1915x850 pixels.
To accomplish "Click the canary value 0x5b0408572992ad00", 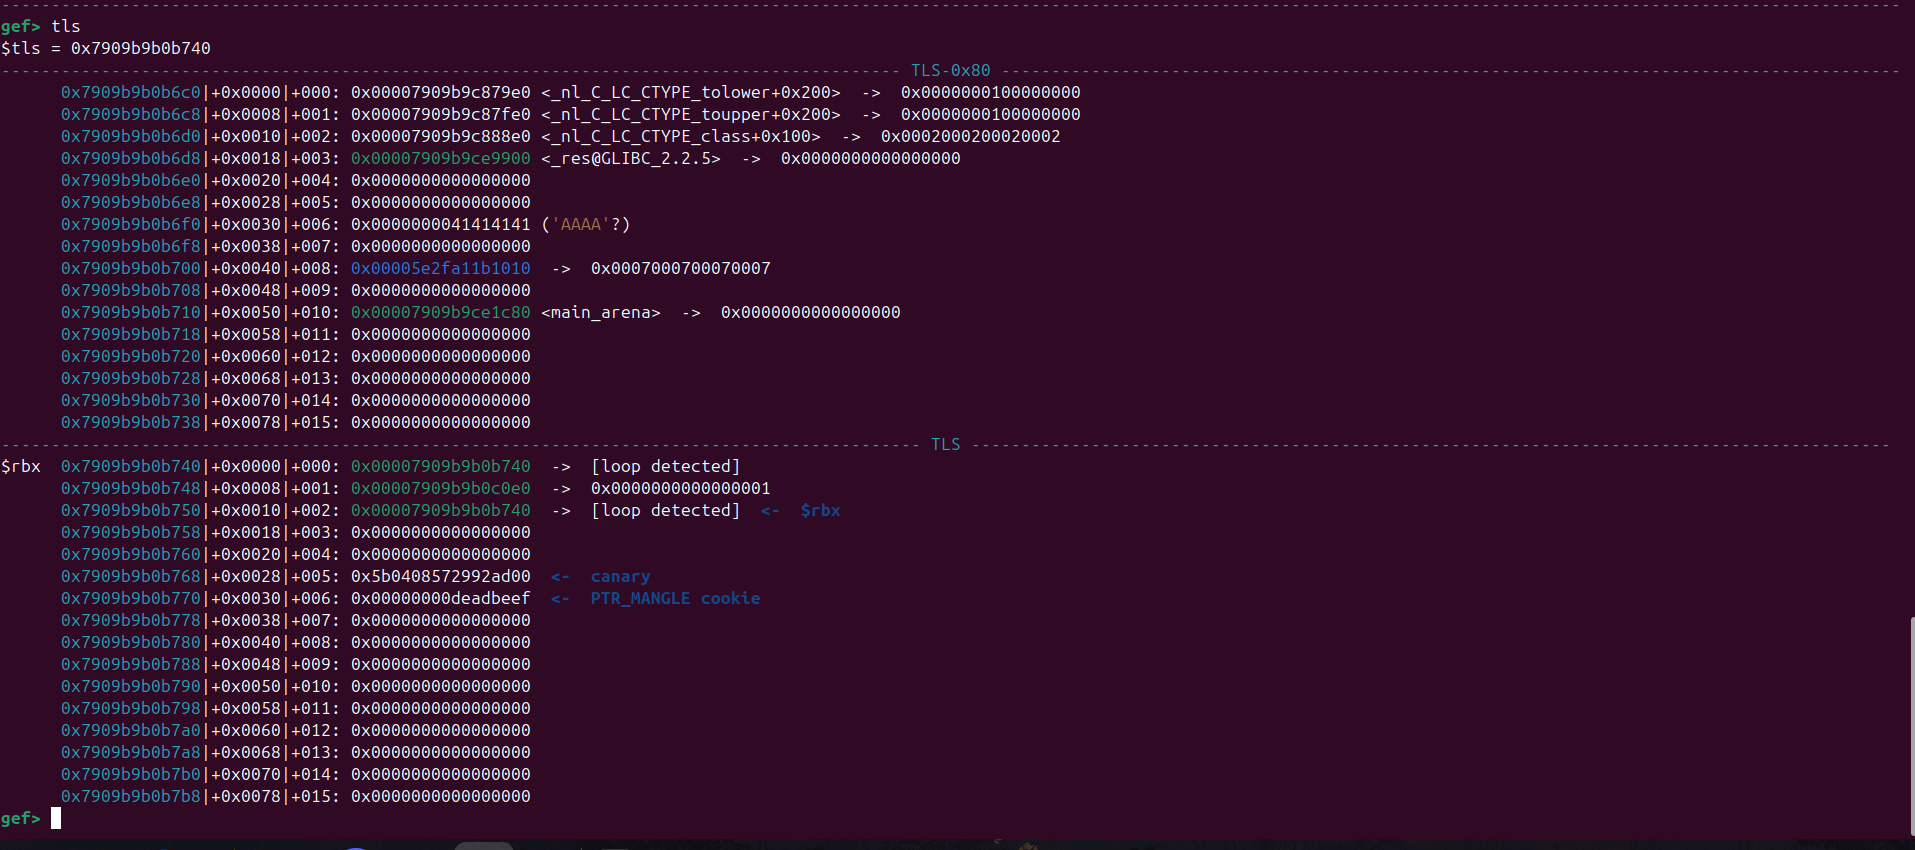I will click(440, 576).
